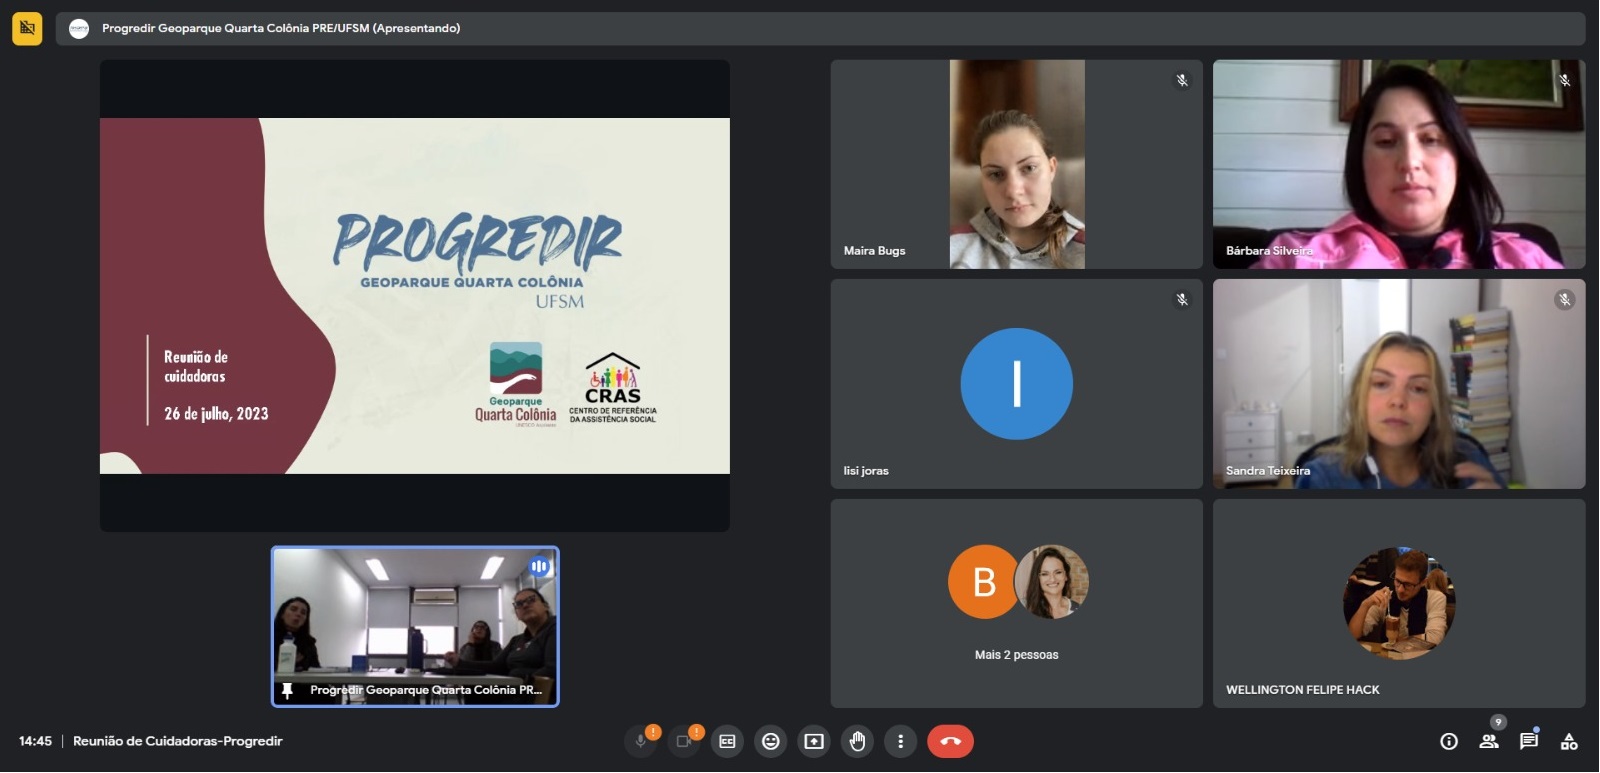Open the activities shapes icon

[x=1569, y=742]
